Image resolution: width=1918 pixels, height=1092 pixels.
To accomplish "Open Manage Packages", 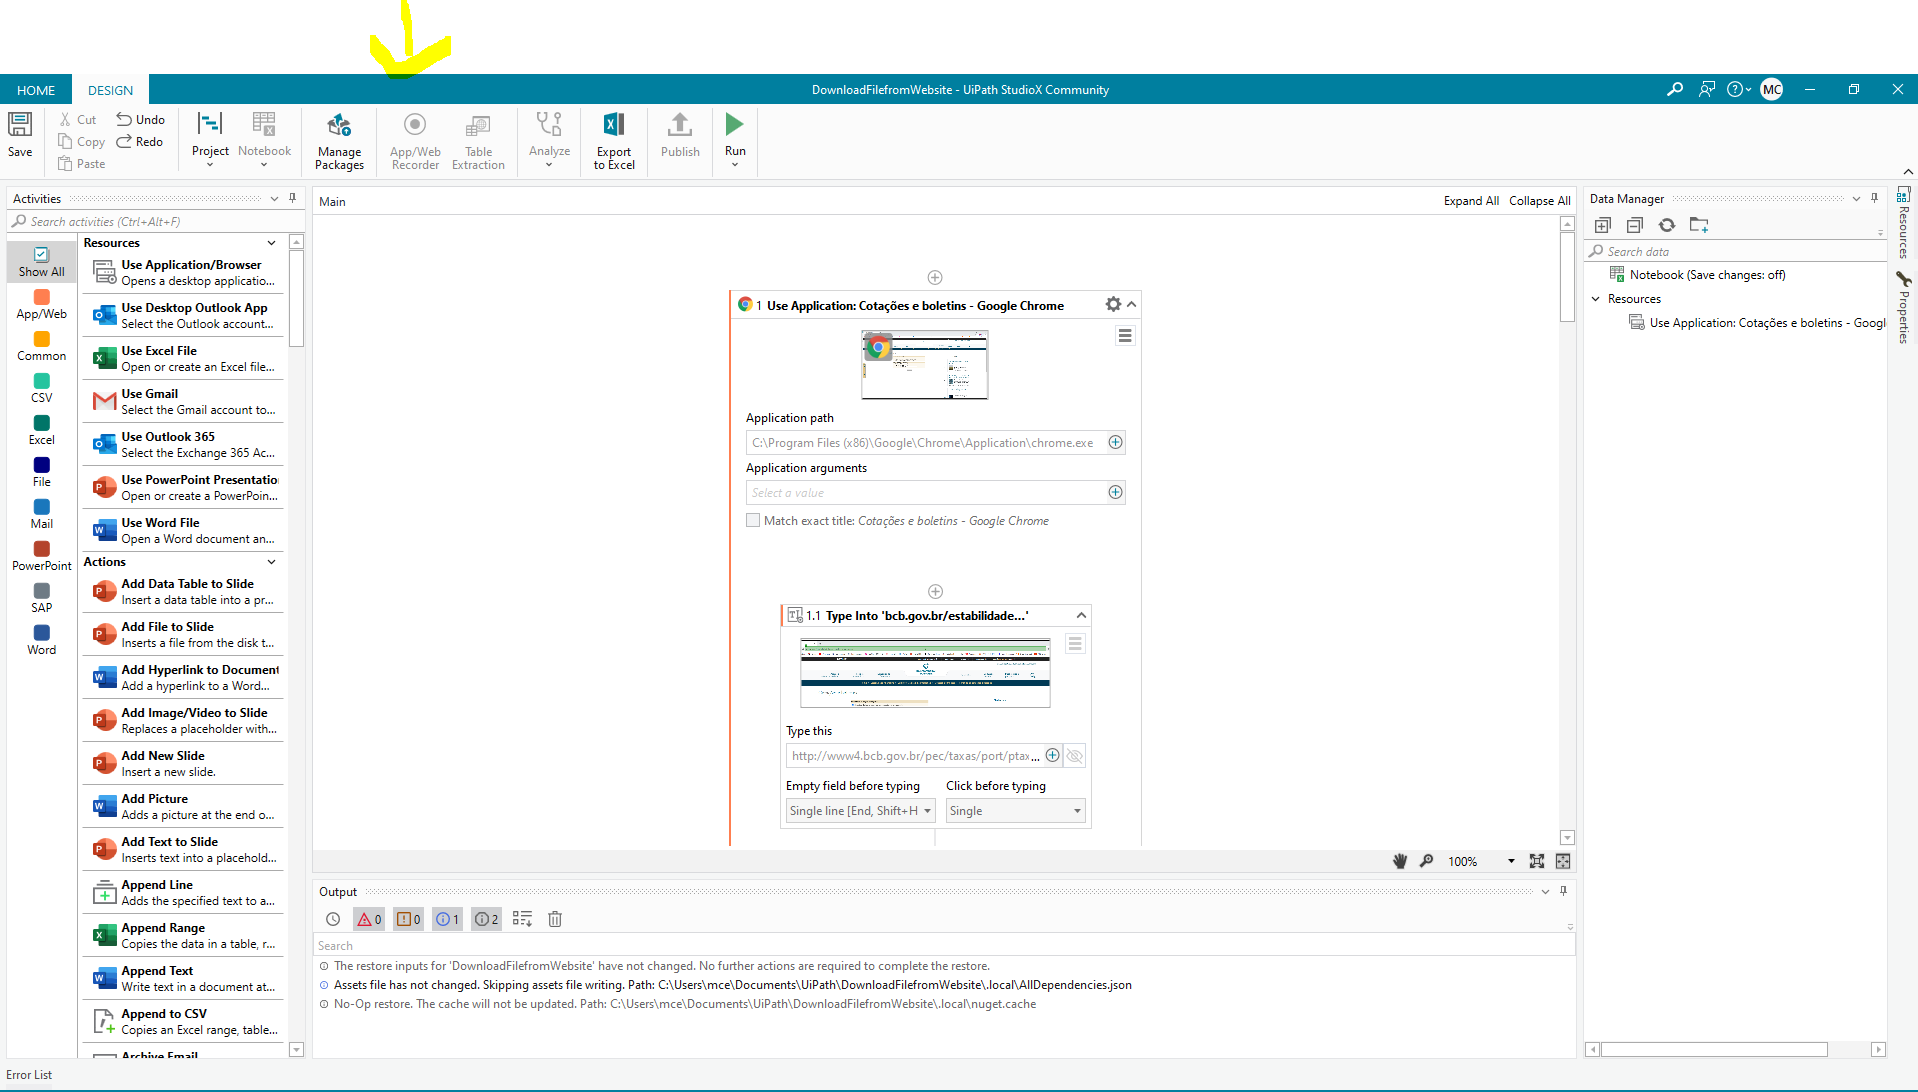I will pos(338,138).
